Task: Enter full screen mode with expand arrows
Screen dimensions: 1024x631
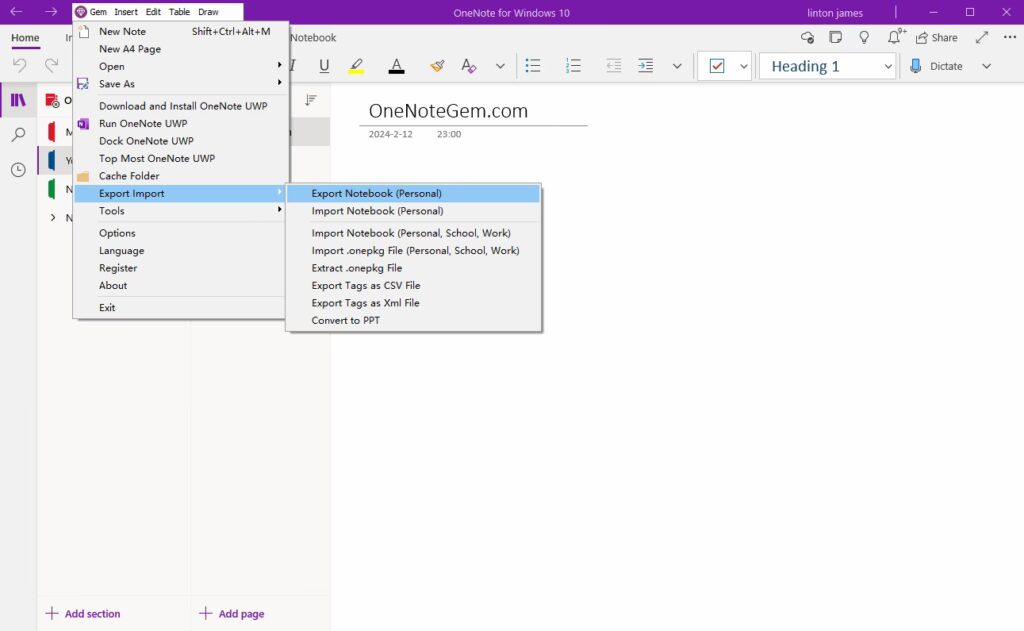Action: 982,38
